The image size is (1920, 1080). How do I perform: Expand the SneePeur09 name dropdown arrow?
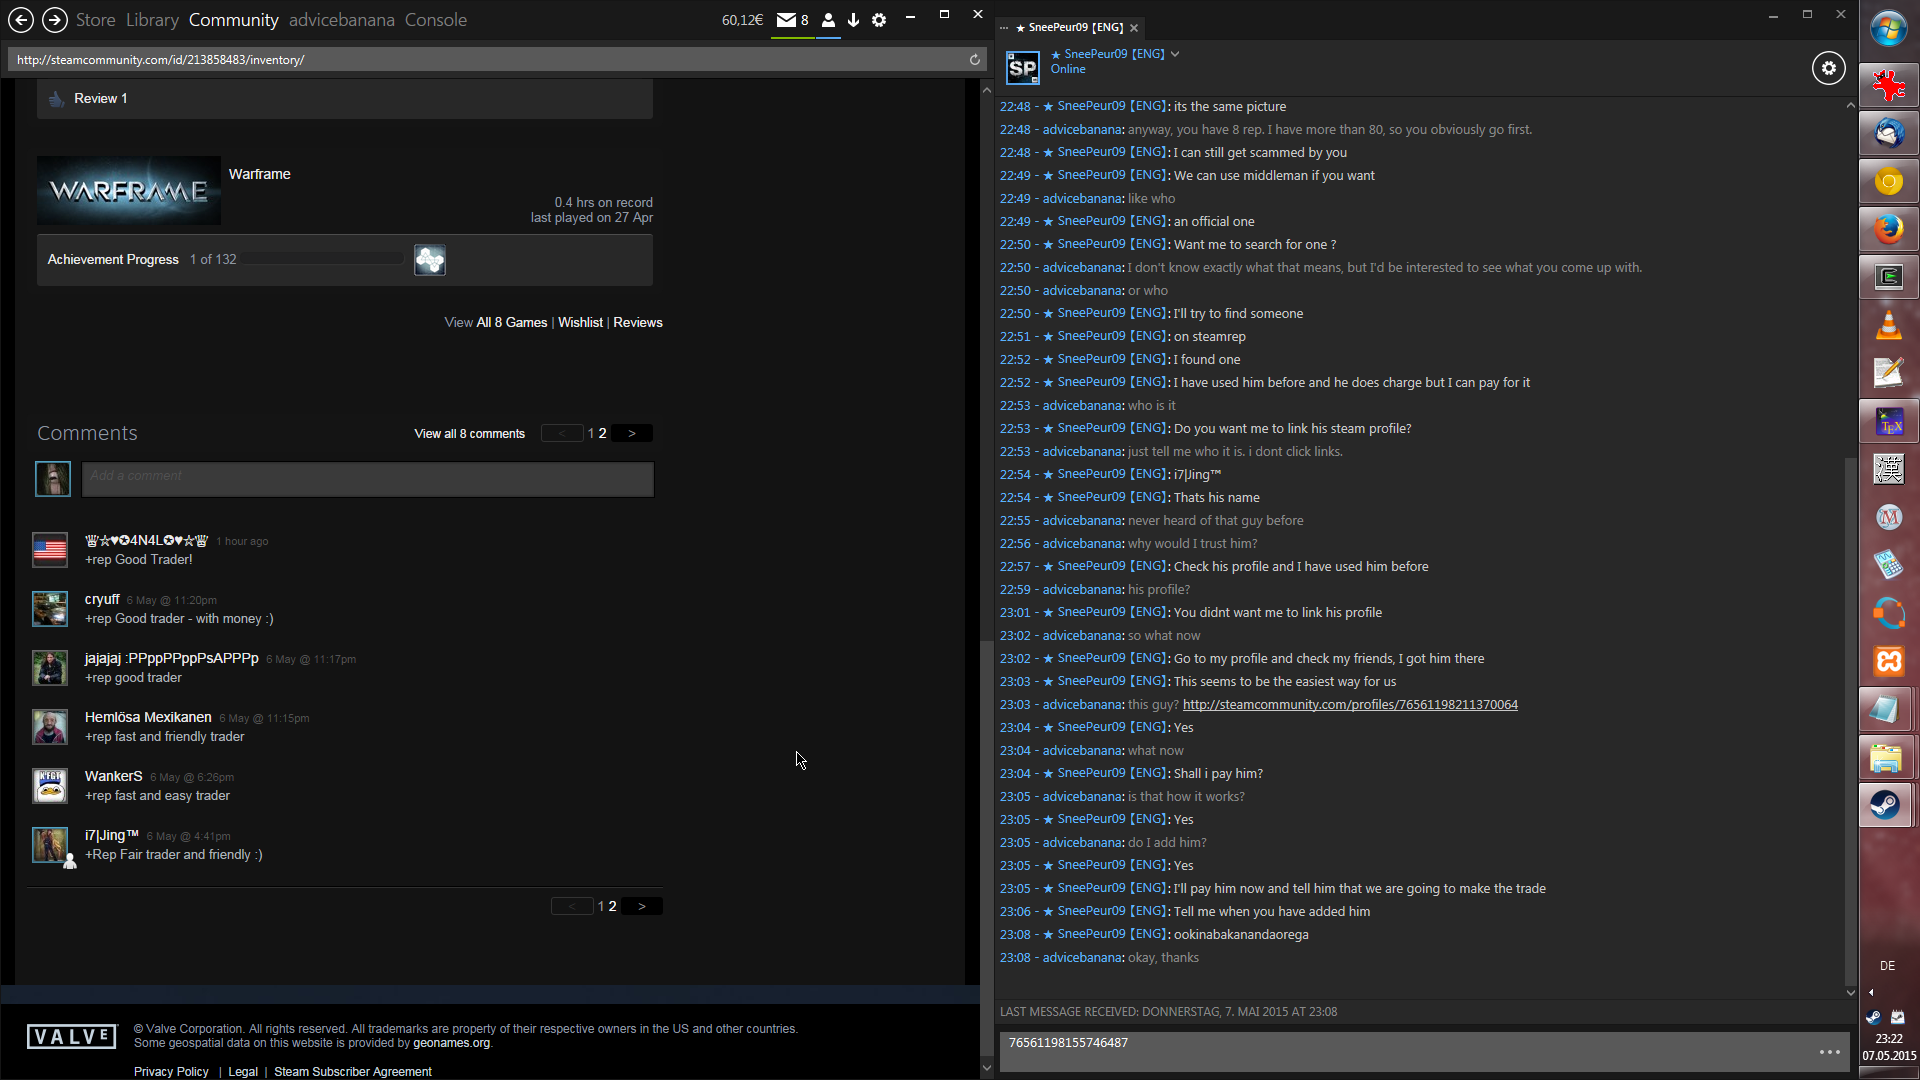[1175, 54]
